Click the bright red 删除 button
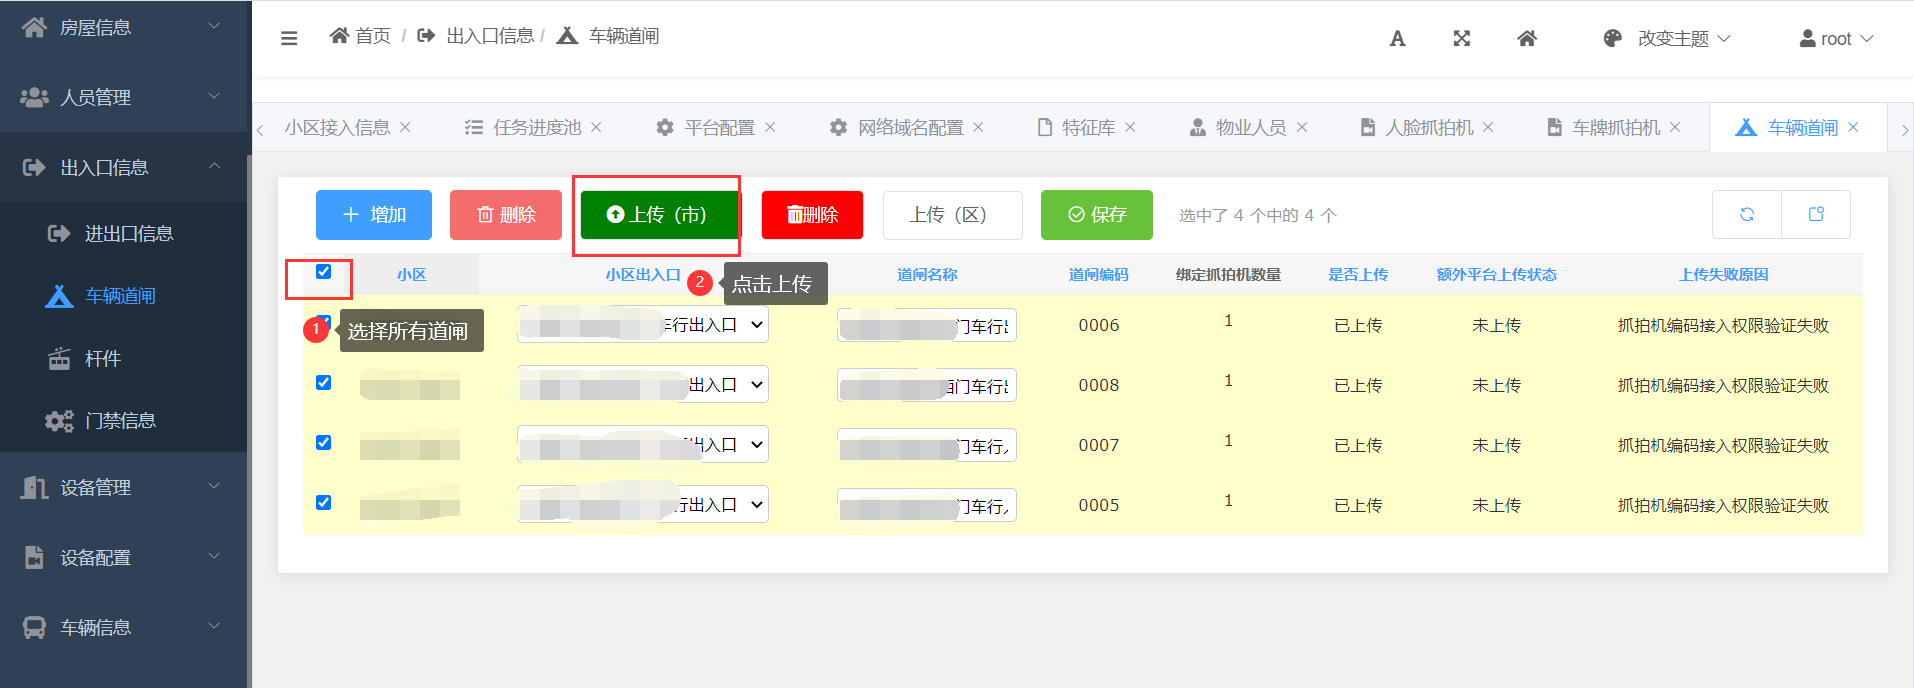 pyautogui.click(x=812, y=215)
